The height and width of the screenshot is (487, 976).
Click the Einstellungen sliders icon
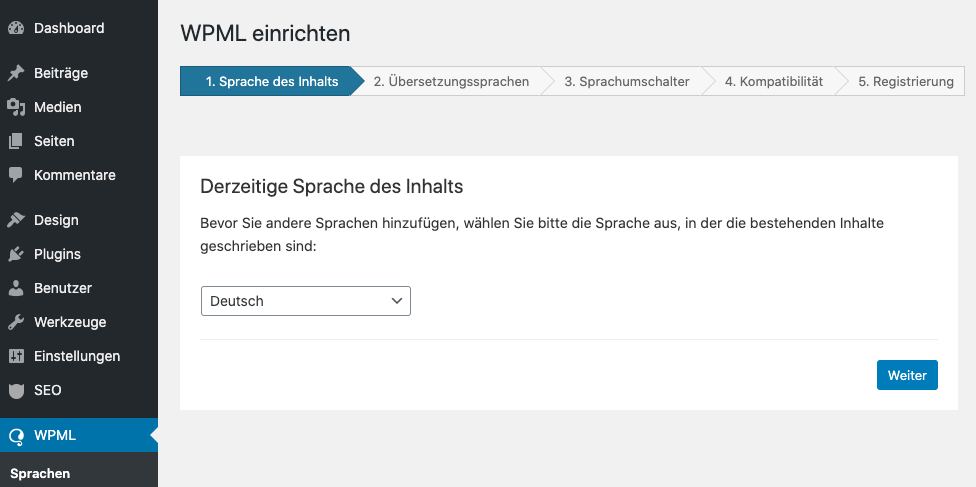pyautogui.click(x=16, y=356)
